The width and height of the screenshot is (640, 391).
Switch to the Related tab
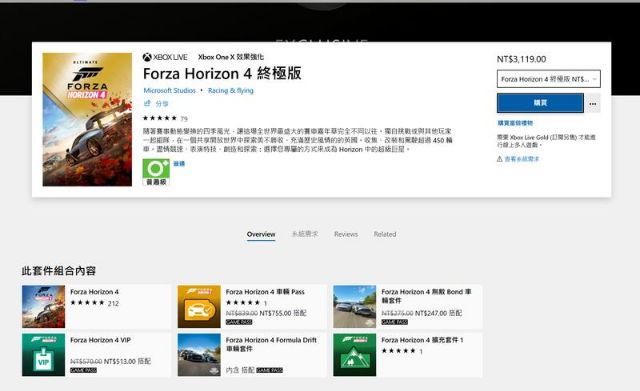385,234
